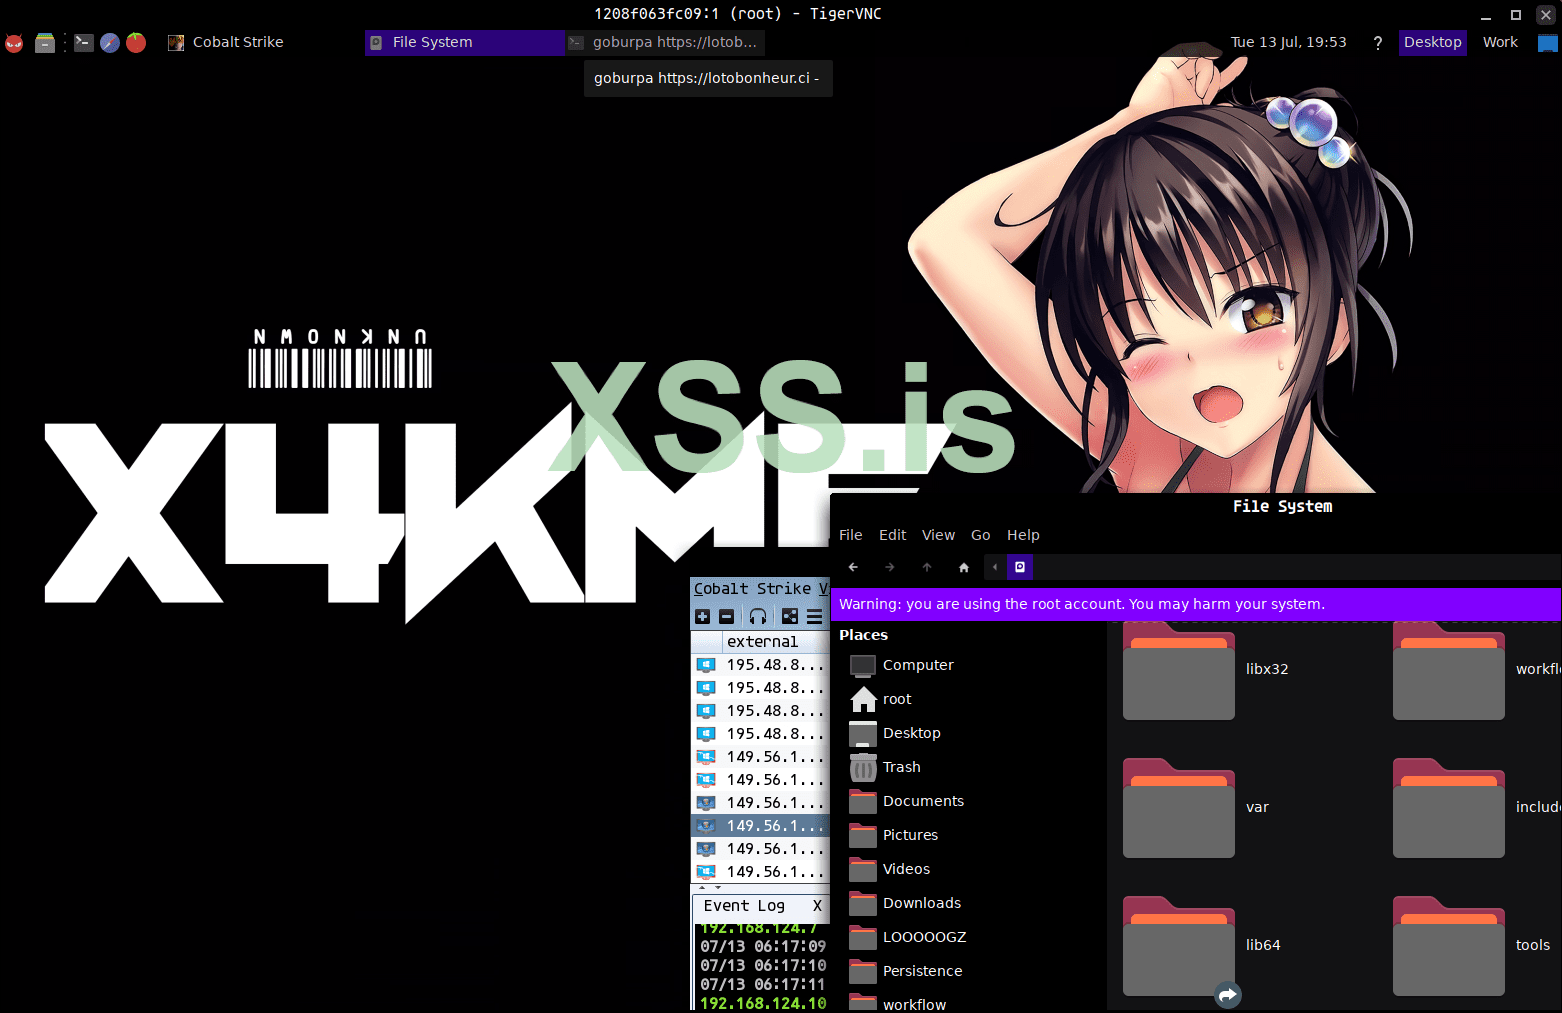Click the share-graph icon in Cobalt Strike toolbar
Viewport: 1562px width, 1013px height.
pyautogui.click(x=790, y=617)
